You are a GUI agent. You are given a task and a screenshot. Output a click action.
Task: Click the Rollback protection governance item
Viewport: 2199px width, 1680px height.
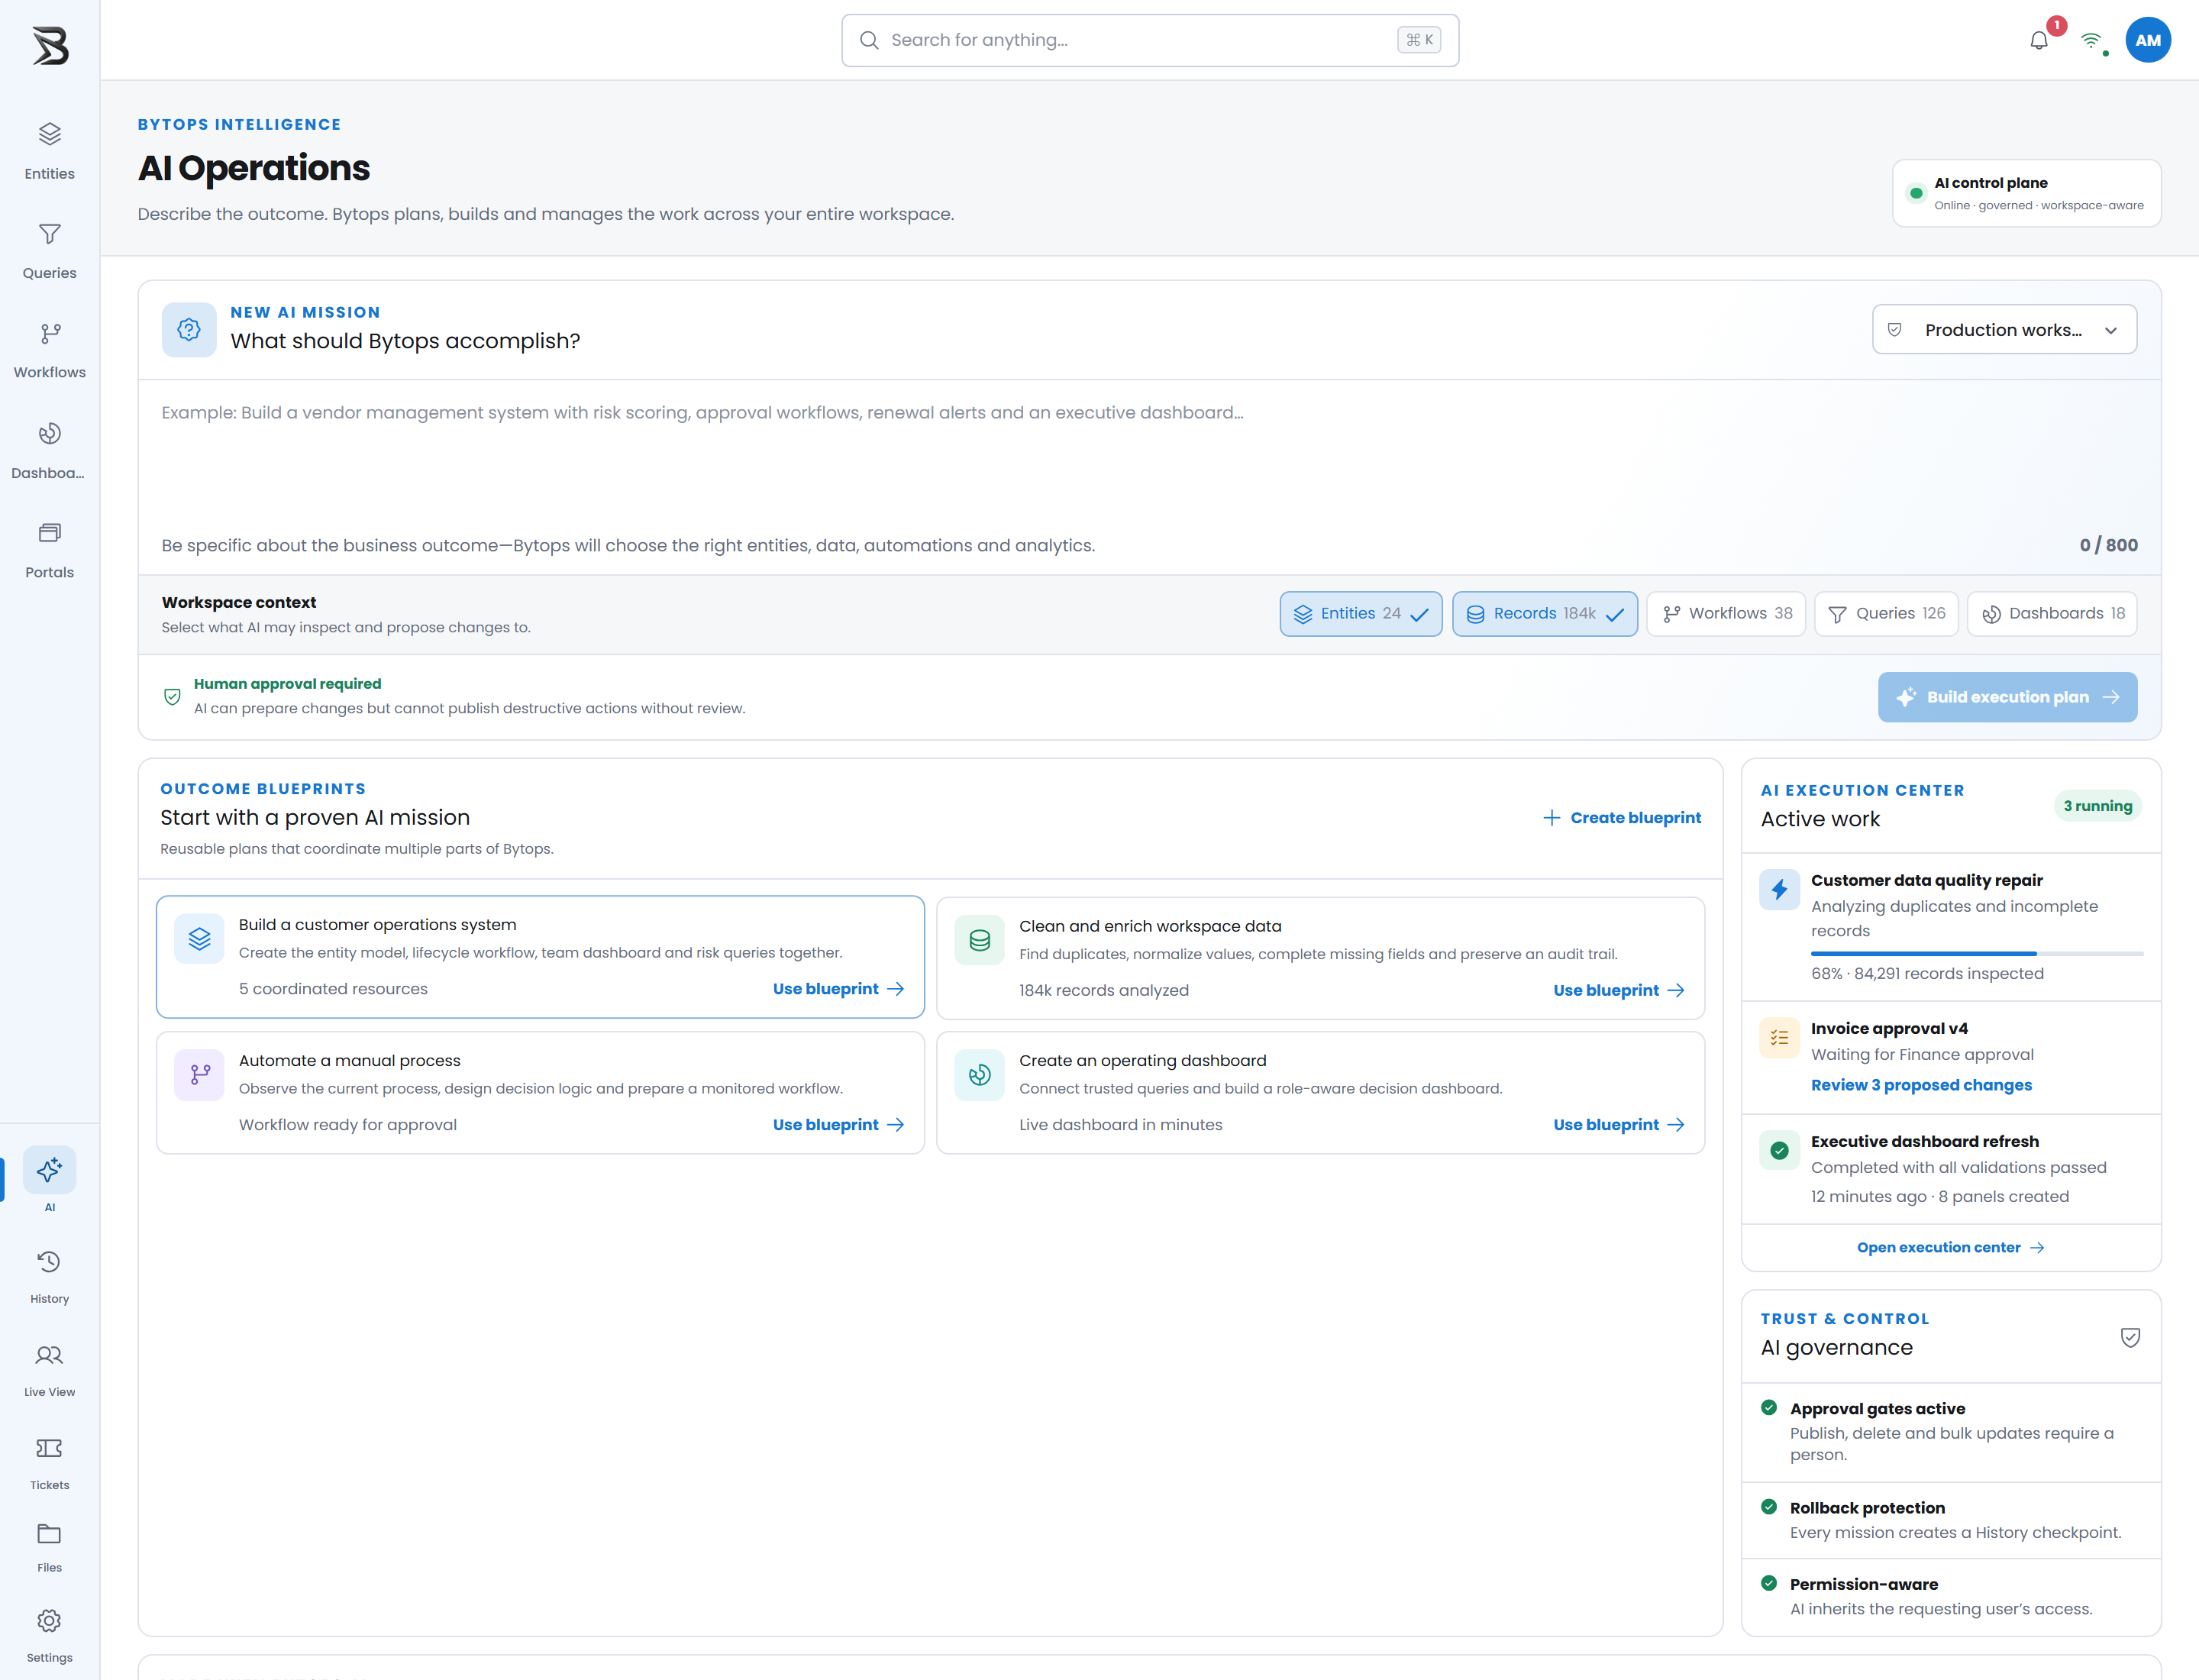(x=1951, y=1519)
